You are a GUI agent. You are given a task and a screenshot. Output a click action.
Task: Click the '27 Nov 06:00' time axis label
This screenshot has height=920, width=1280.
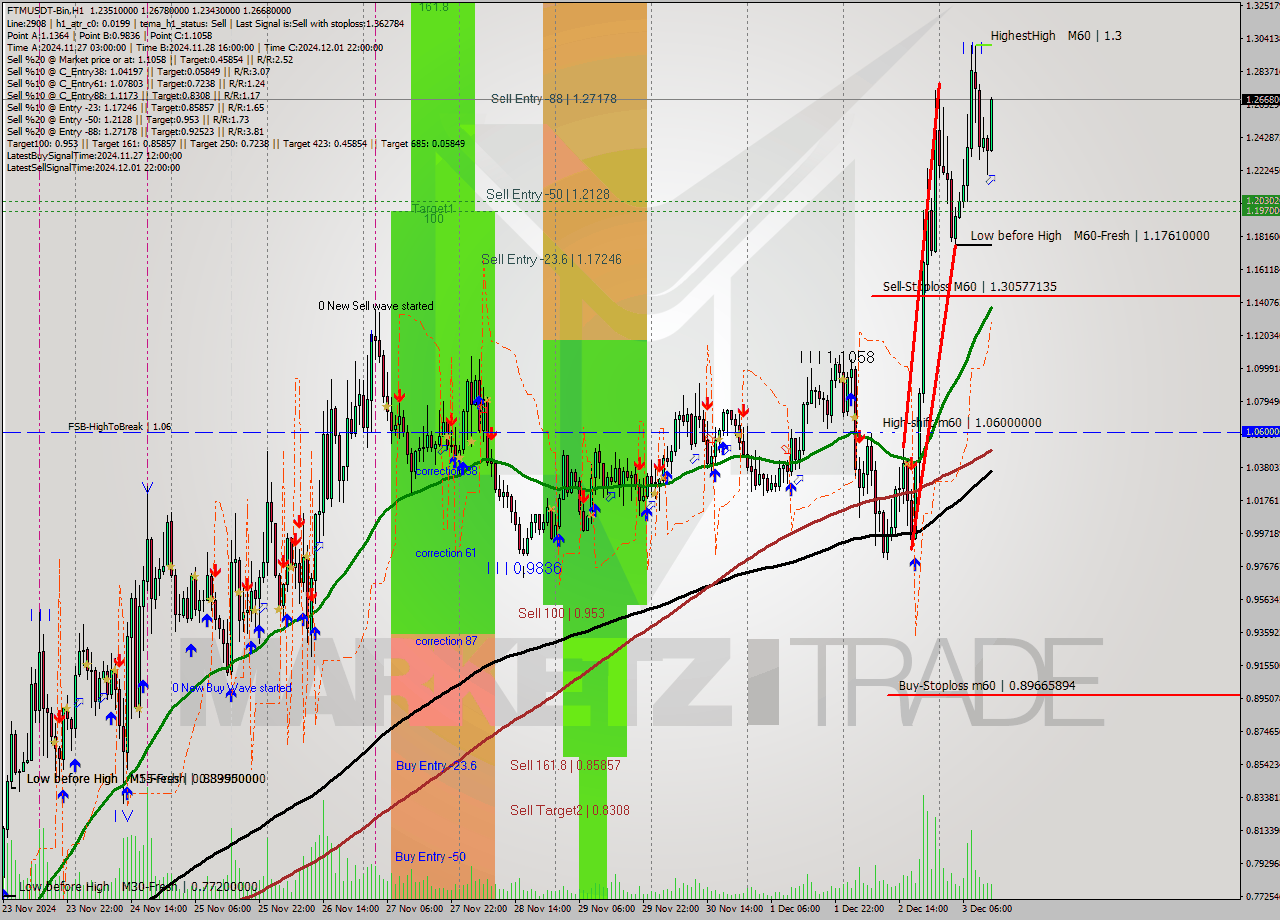point(417,909)
